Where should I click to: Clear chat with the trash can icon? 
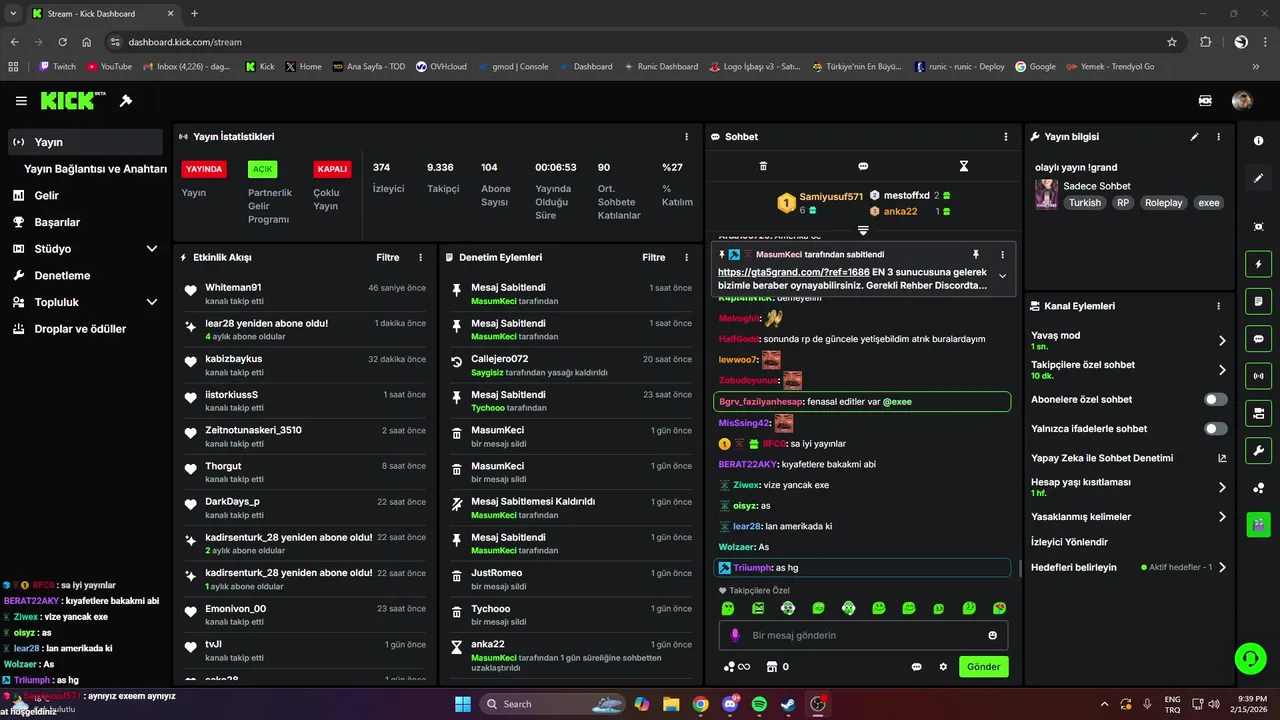click(763, 166)
